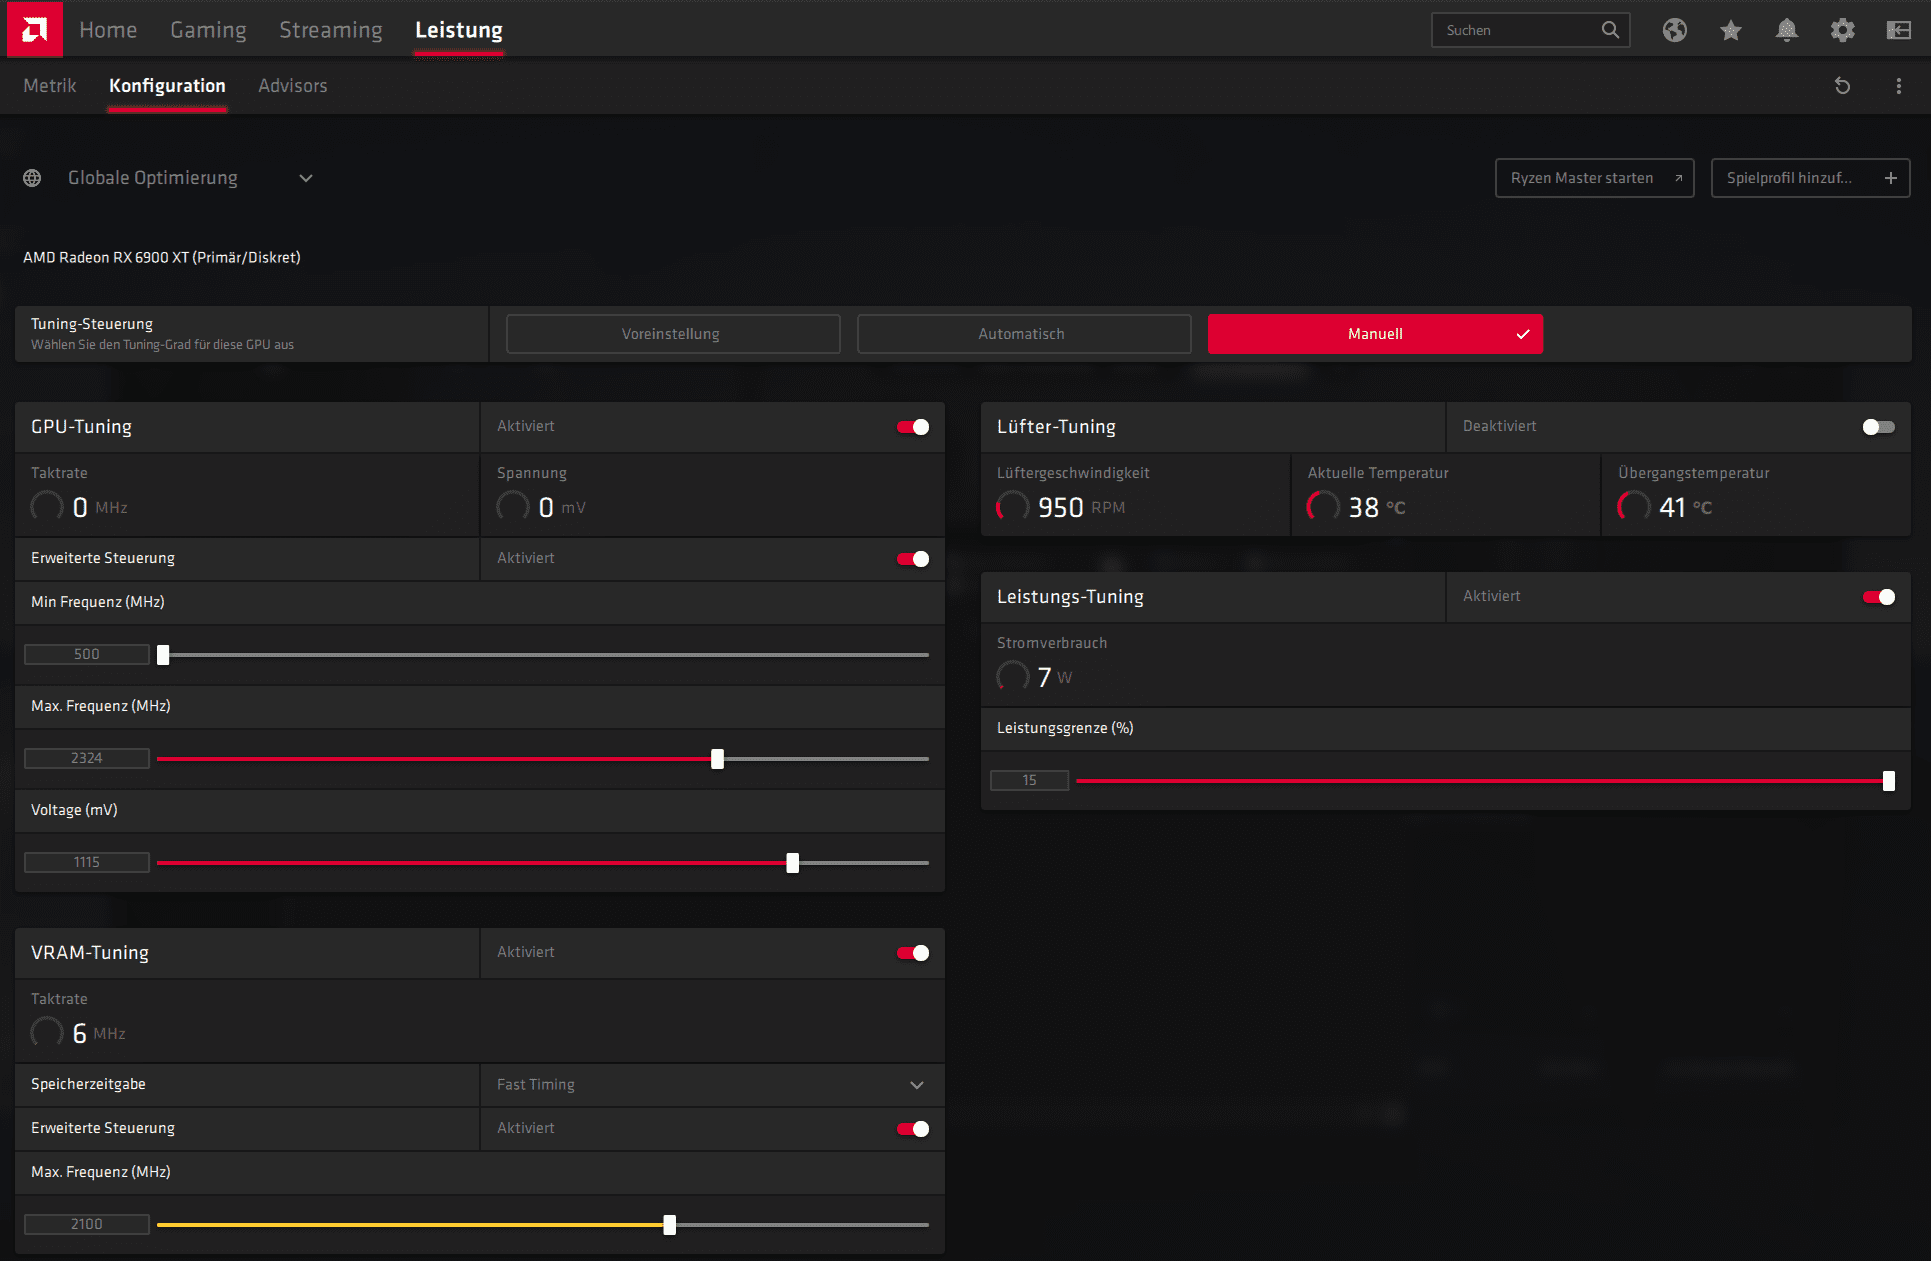
Task: Open the Streaming tab
Action: [x=331, y=30]
